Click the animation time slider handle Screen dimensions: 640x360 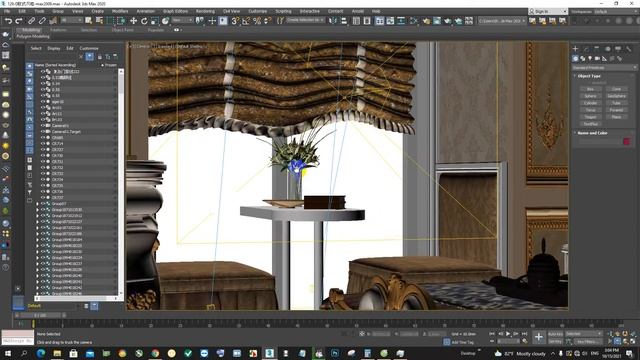(x=40, y=315)
